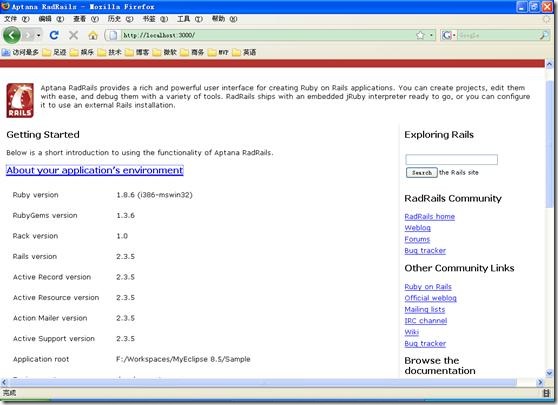This screenshot has height=405, width=558.
Task: Open the 英语 bookmarks folder
Action: pos(244,52)
